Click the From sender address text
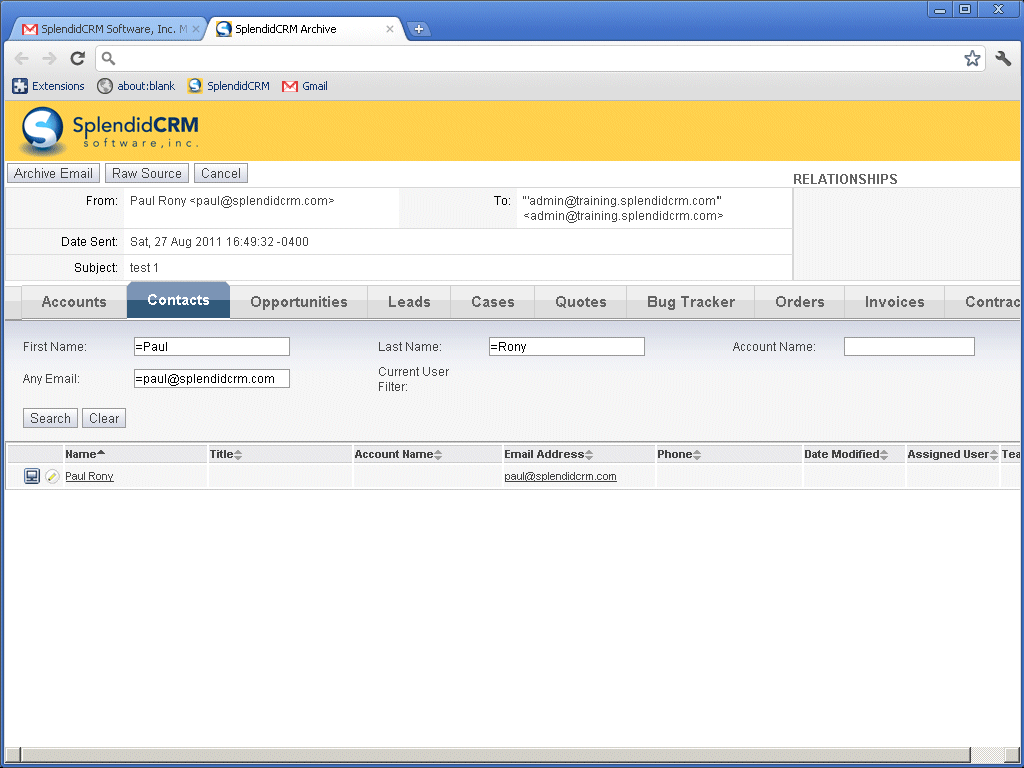 tap(232, 200)
